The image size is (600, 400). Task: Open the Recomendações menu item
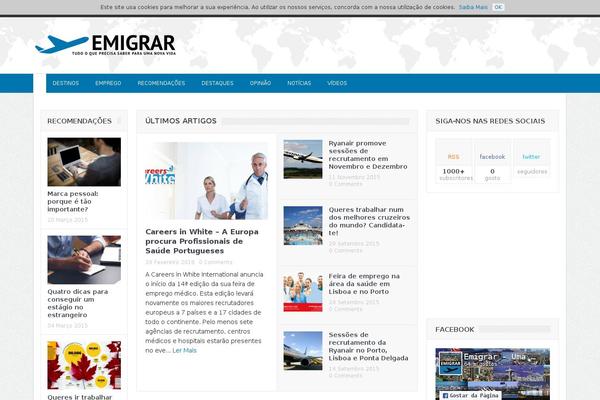point(161,83)
